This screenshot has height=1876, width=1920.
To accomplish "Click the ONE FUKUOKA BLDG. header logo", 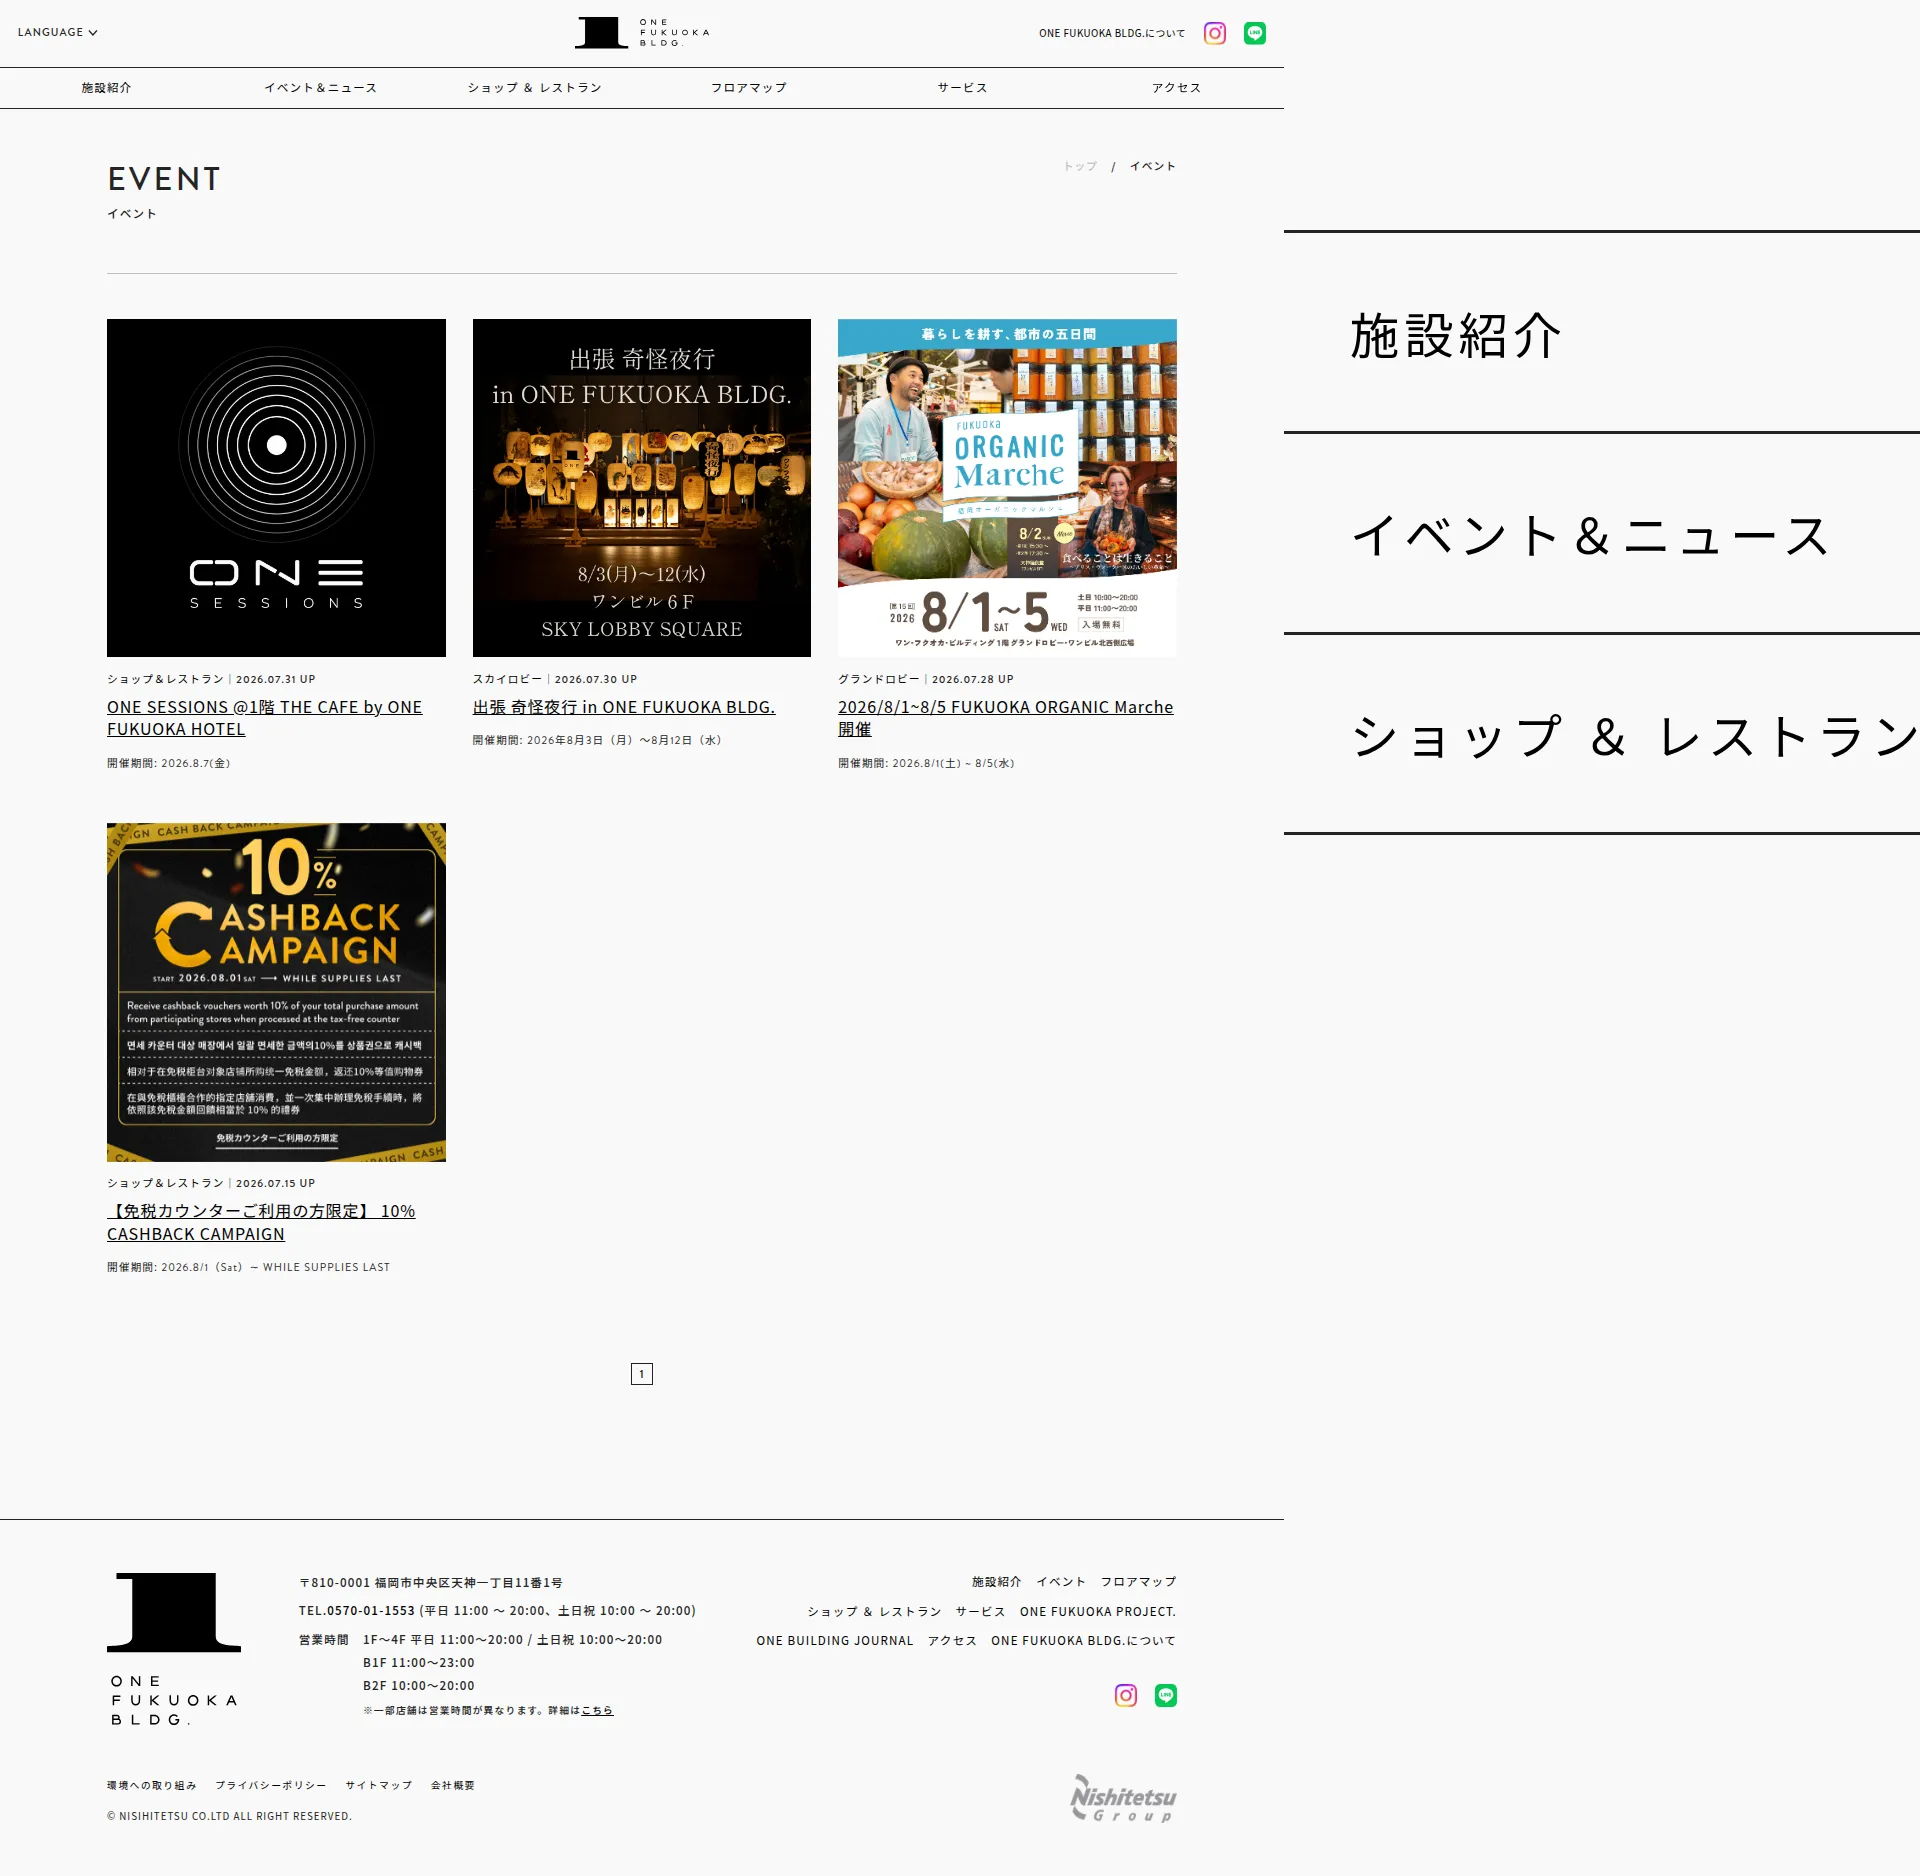I will [x=642, y=32].
